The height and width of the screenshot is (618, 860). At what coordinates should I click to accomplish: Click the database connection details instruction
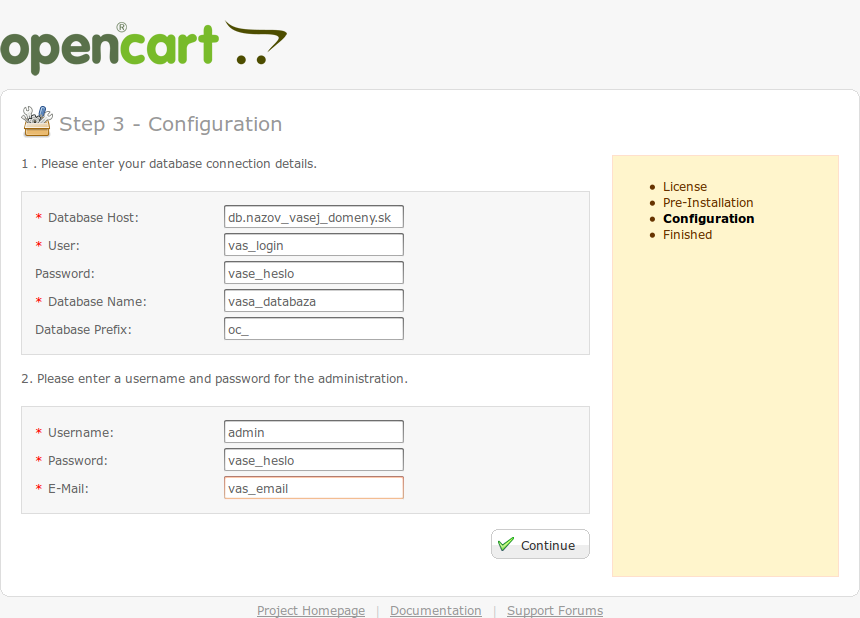(169, 164)
